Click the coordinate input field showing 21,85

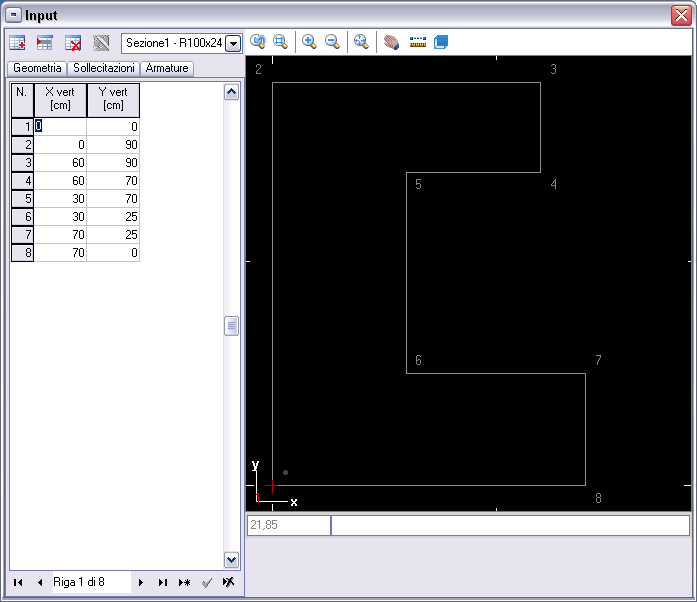288,525
